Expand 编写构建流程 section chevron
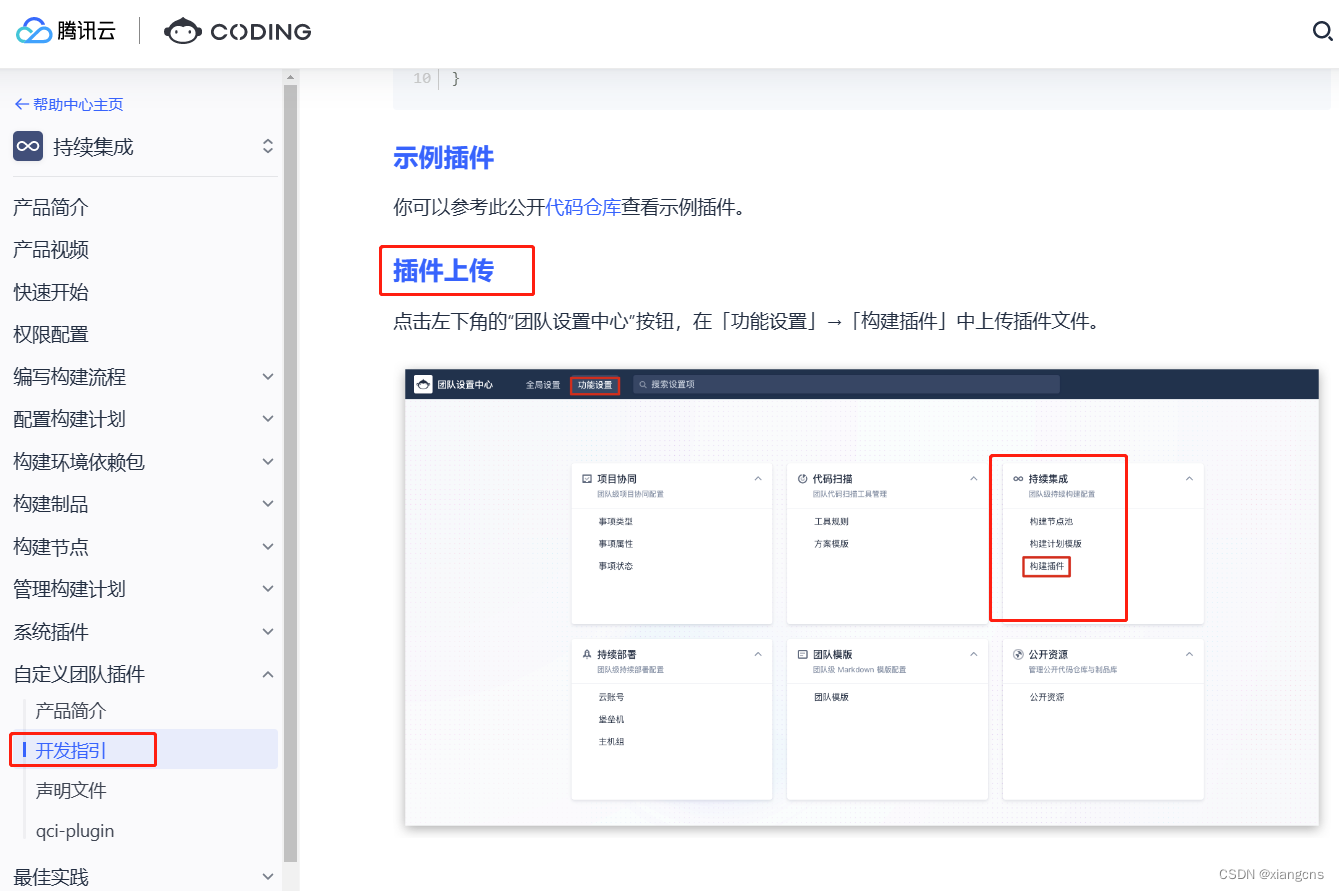 tap(267, 377)
